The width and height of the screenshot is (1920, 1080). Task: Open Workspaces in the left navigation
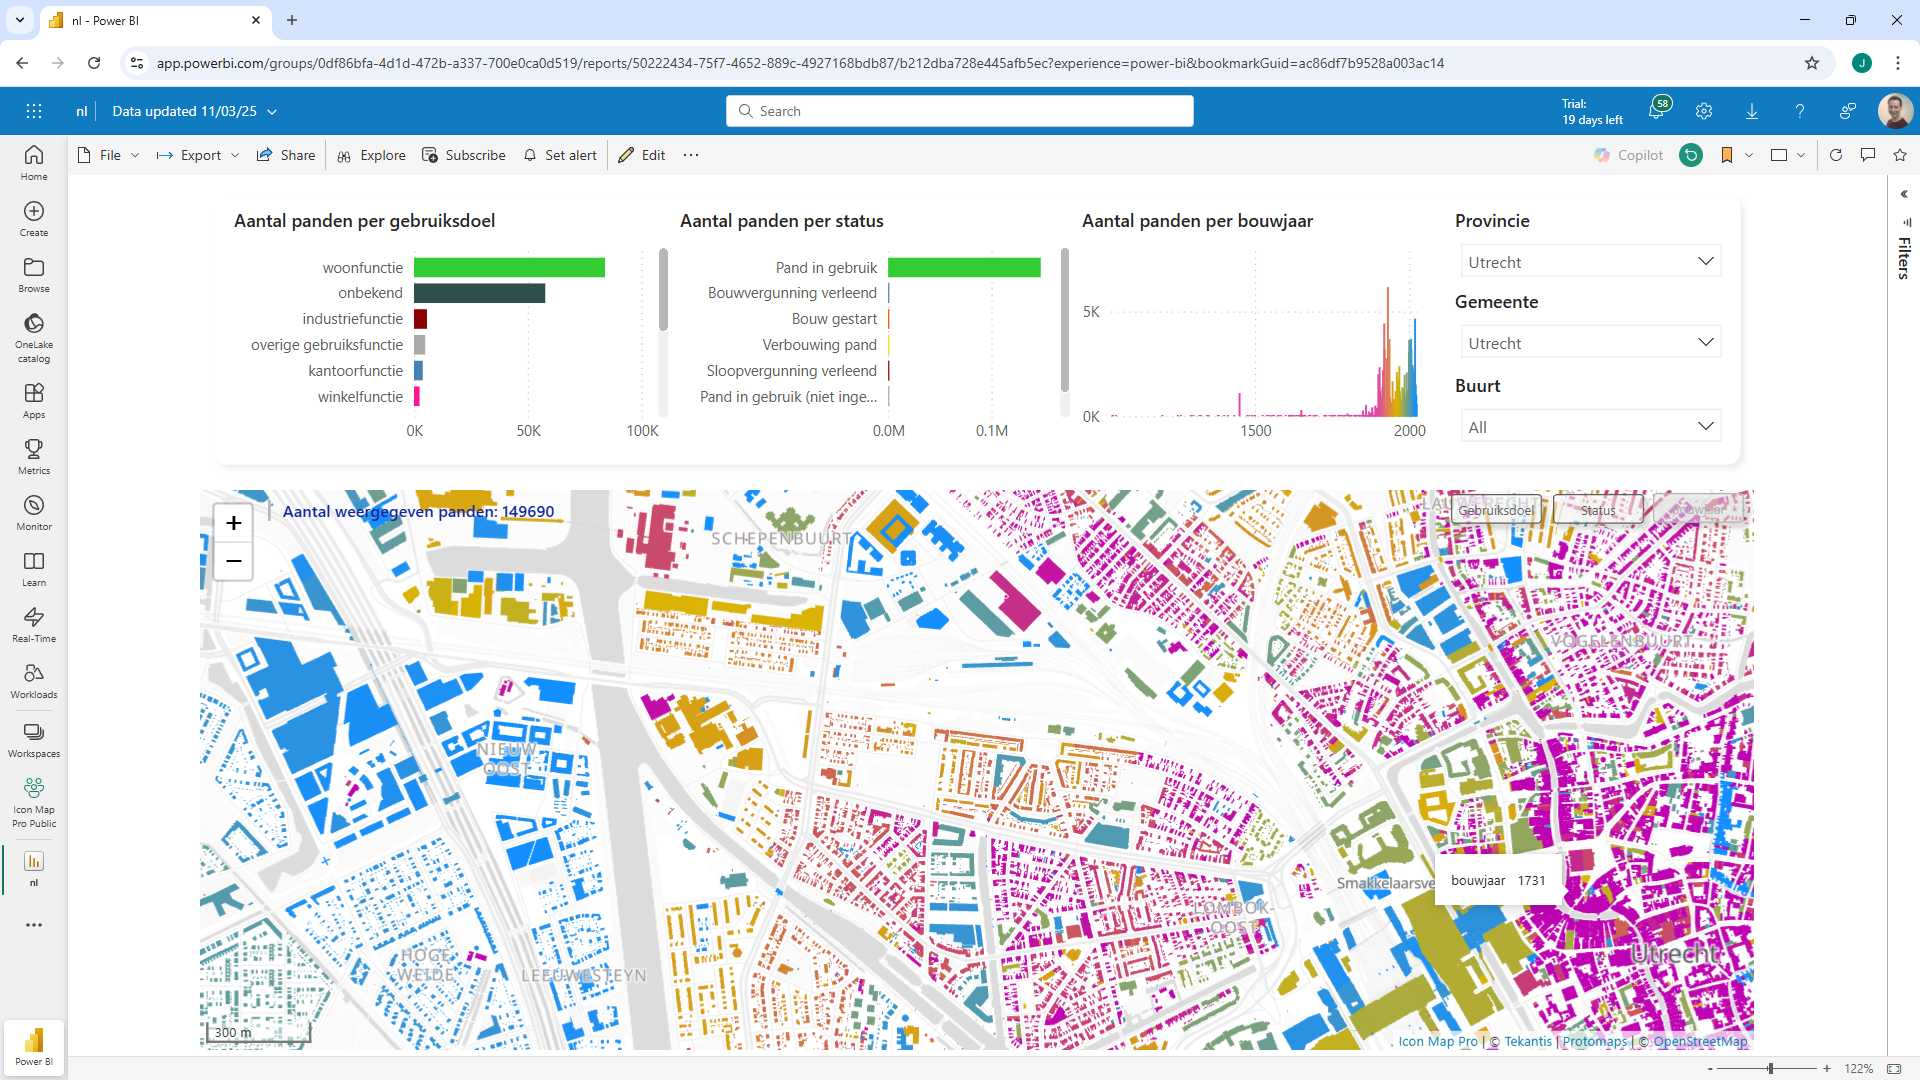click(x=34, y=740)
